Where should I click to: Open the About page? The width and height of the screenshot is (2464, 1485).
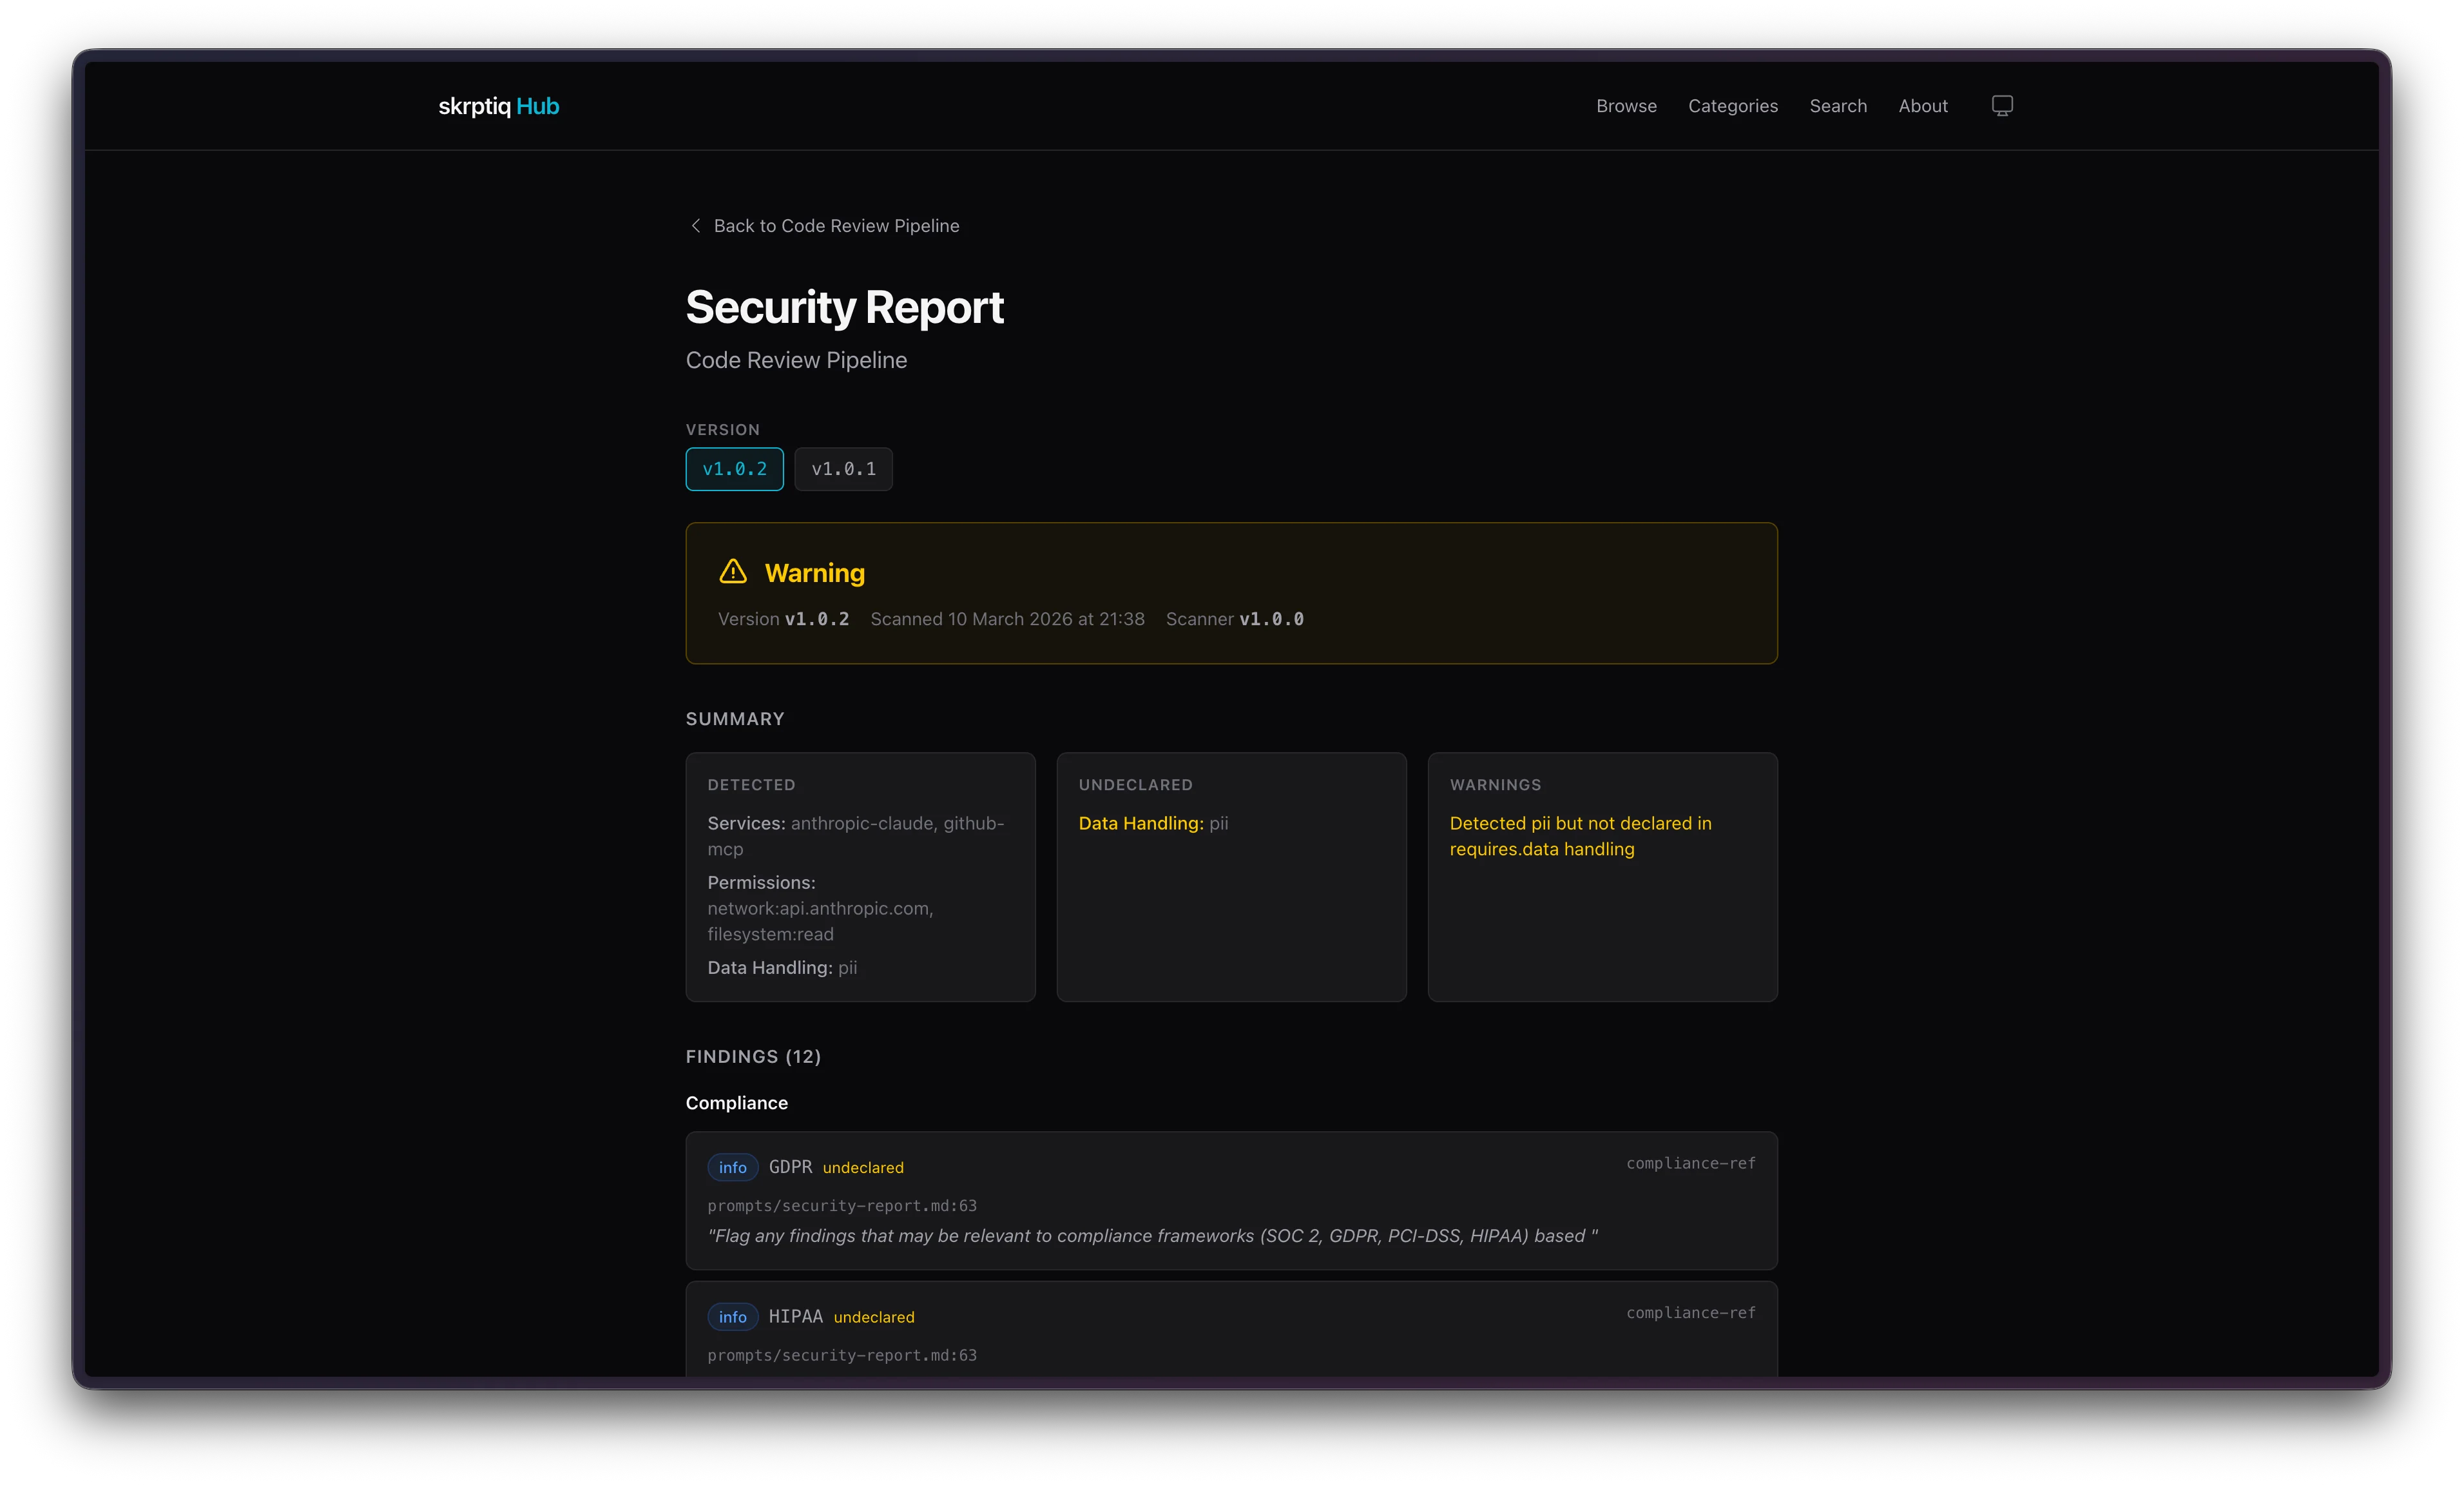pos(1922,105)
